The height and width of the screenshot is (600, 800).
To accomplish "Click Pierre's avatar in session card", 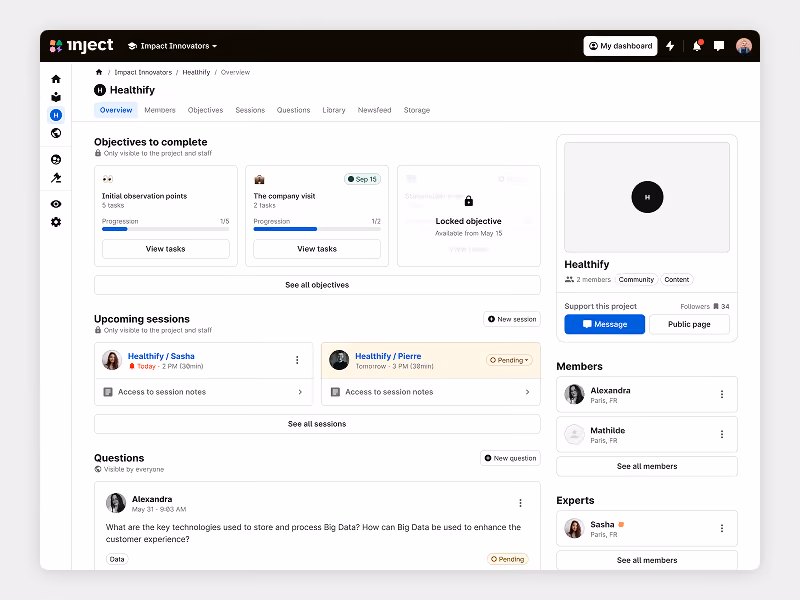I will tap(339, 360).
